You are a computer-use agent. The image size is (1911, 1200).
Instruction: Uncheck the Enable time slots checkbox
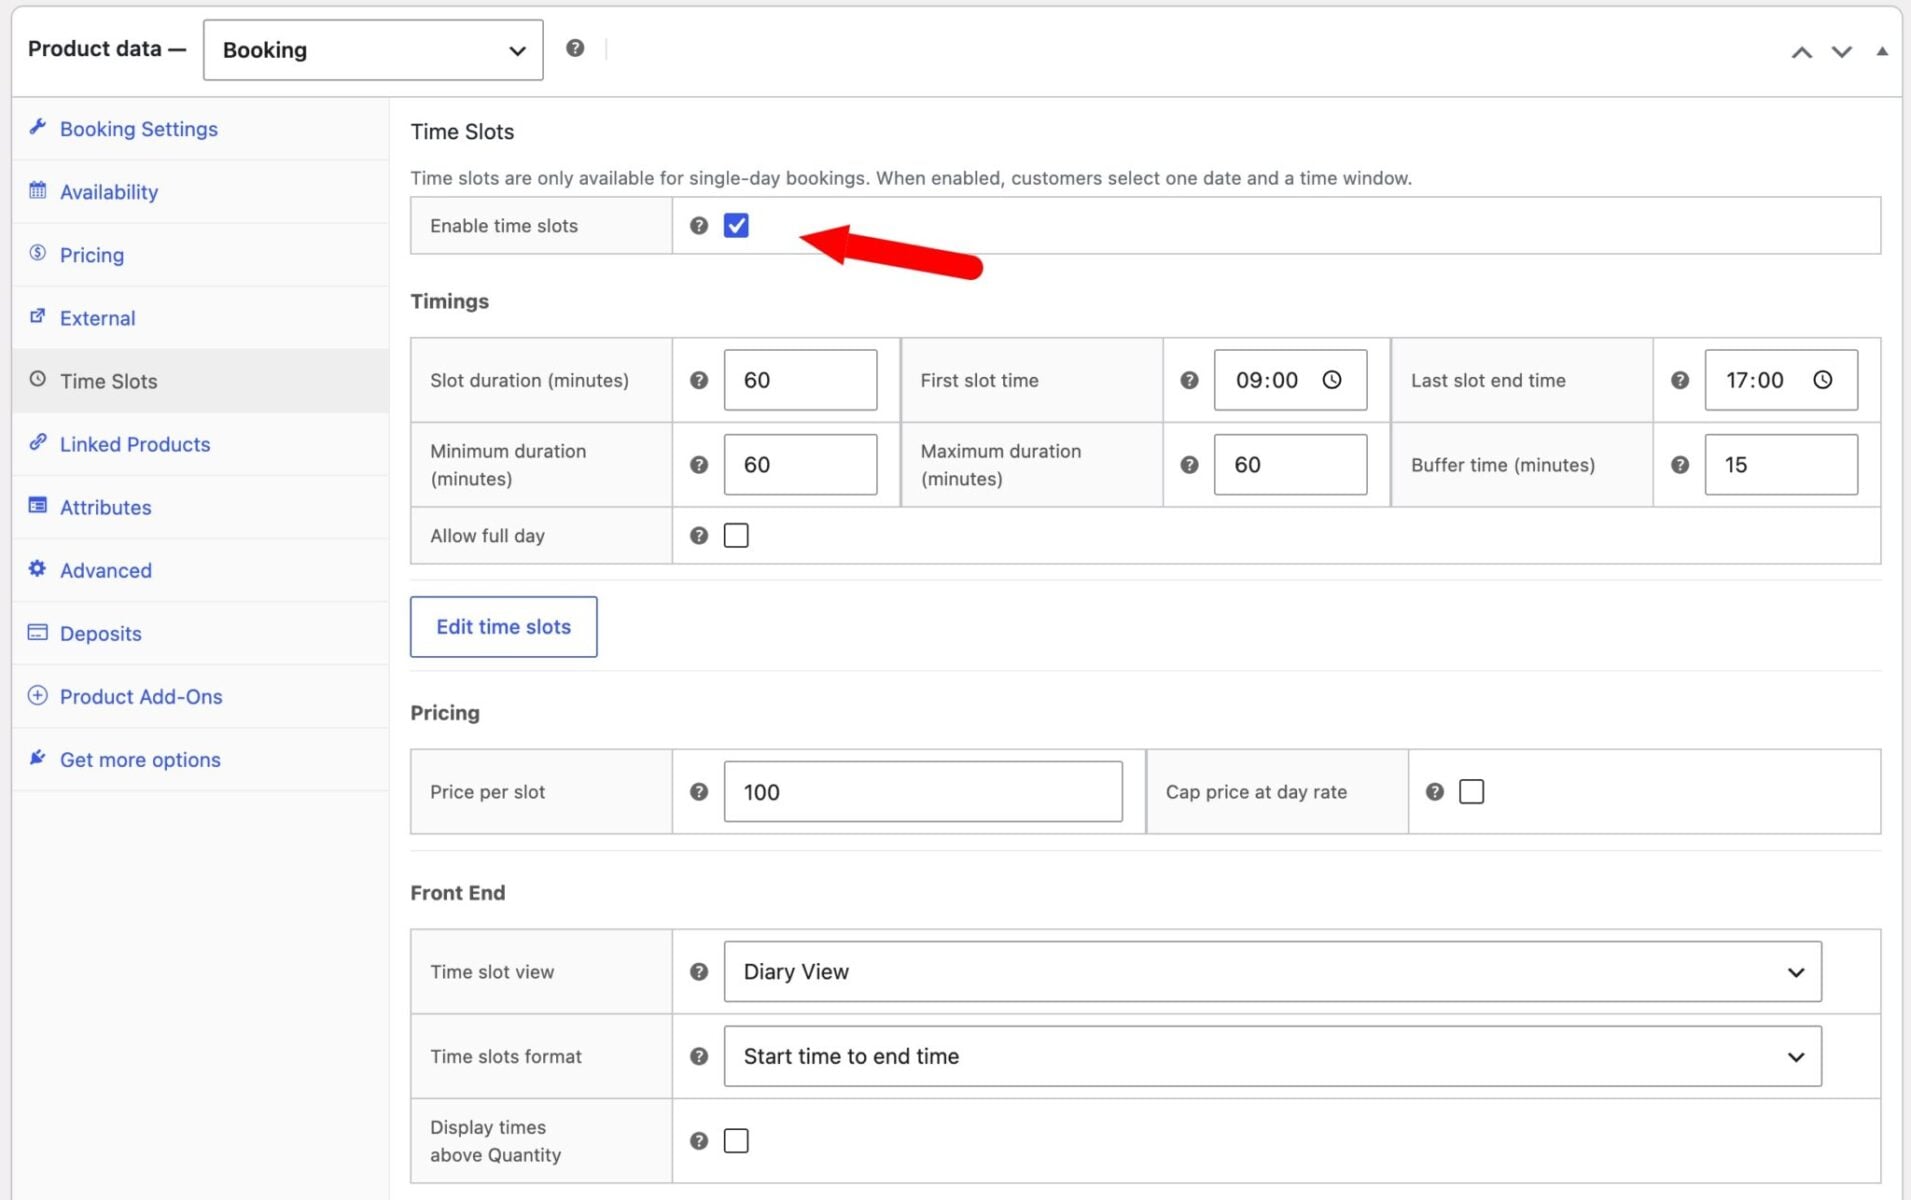pos(736,226)
